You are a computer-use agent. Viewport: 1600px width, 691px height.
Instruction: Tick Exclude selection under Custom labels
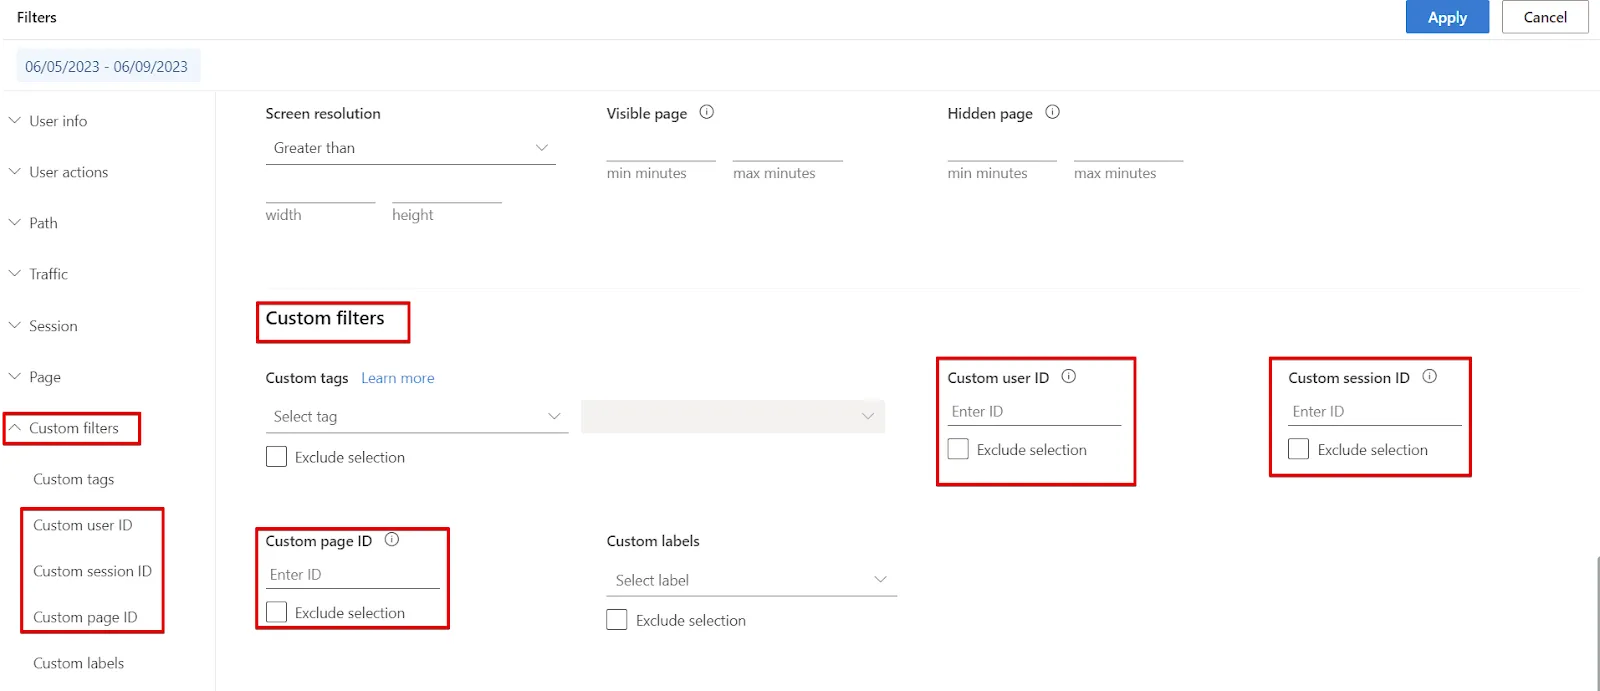617,620
